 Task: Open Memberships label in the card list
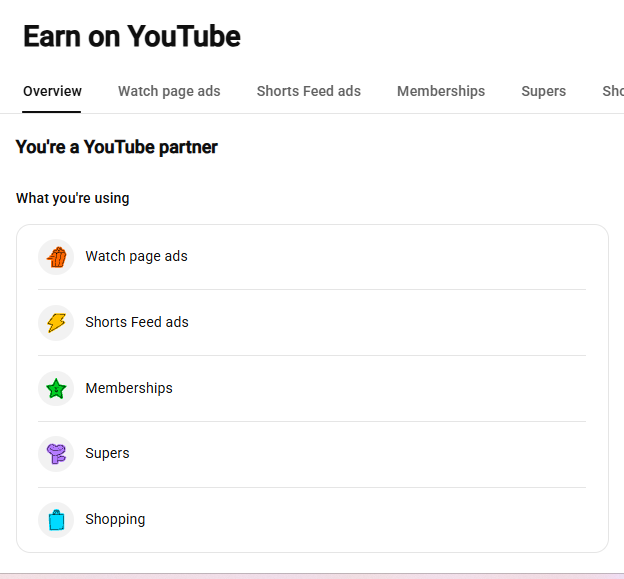129,388
